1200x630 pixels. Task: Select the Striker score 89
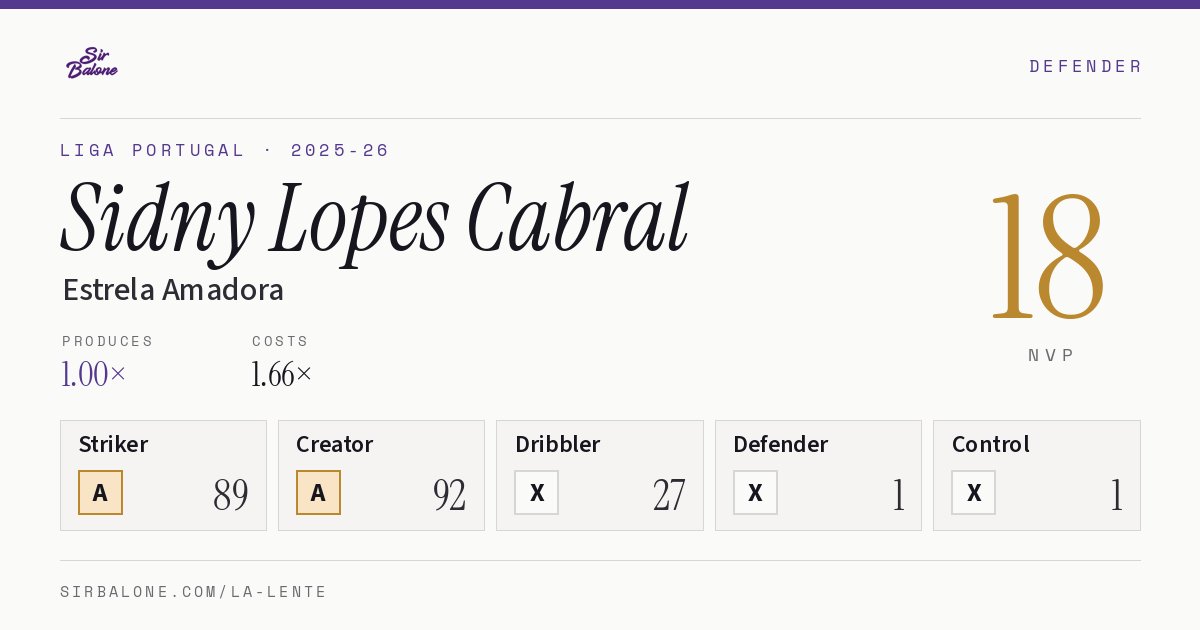231,495
